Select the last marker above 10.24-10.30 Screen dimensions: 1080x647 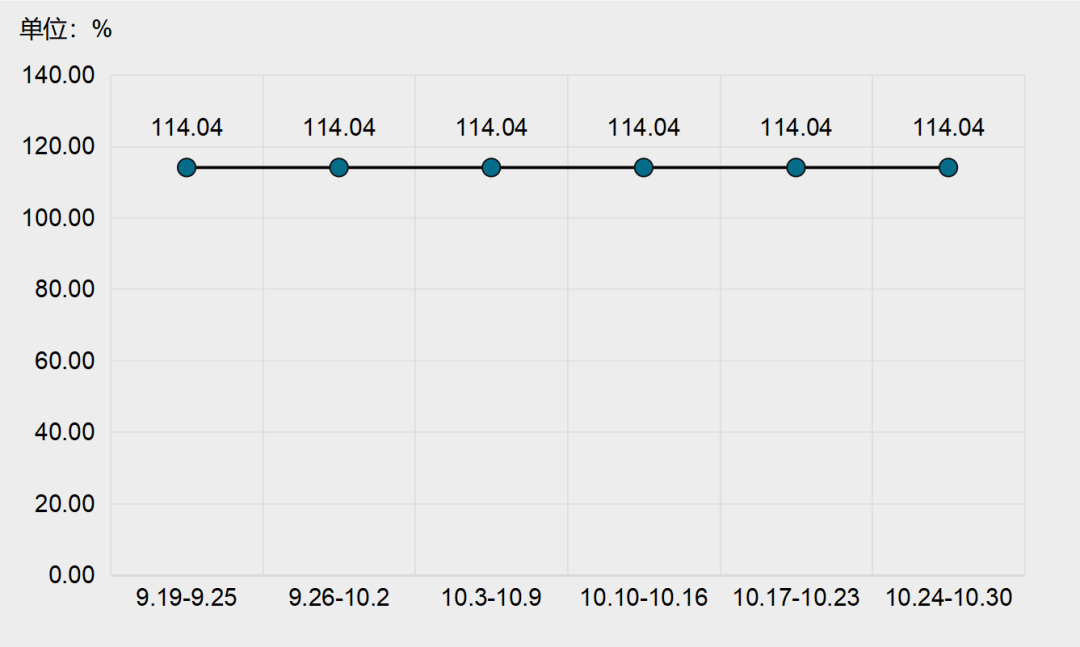948,167
